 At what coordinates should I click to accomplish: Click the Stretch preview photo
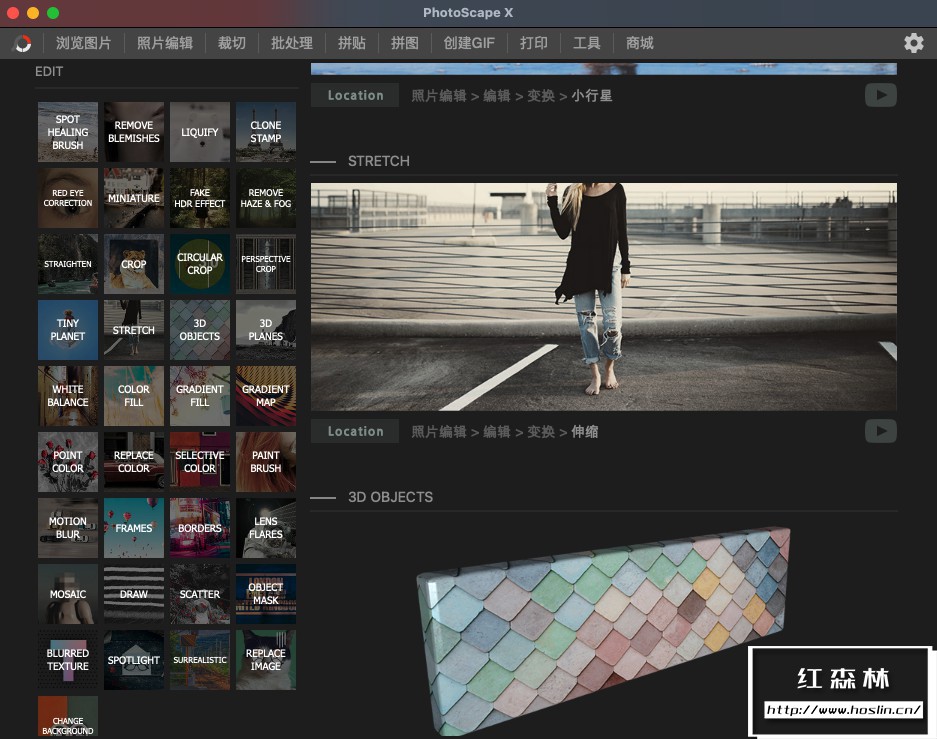(603, 296)
